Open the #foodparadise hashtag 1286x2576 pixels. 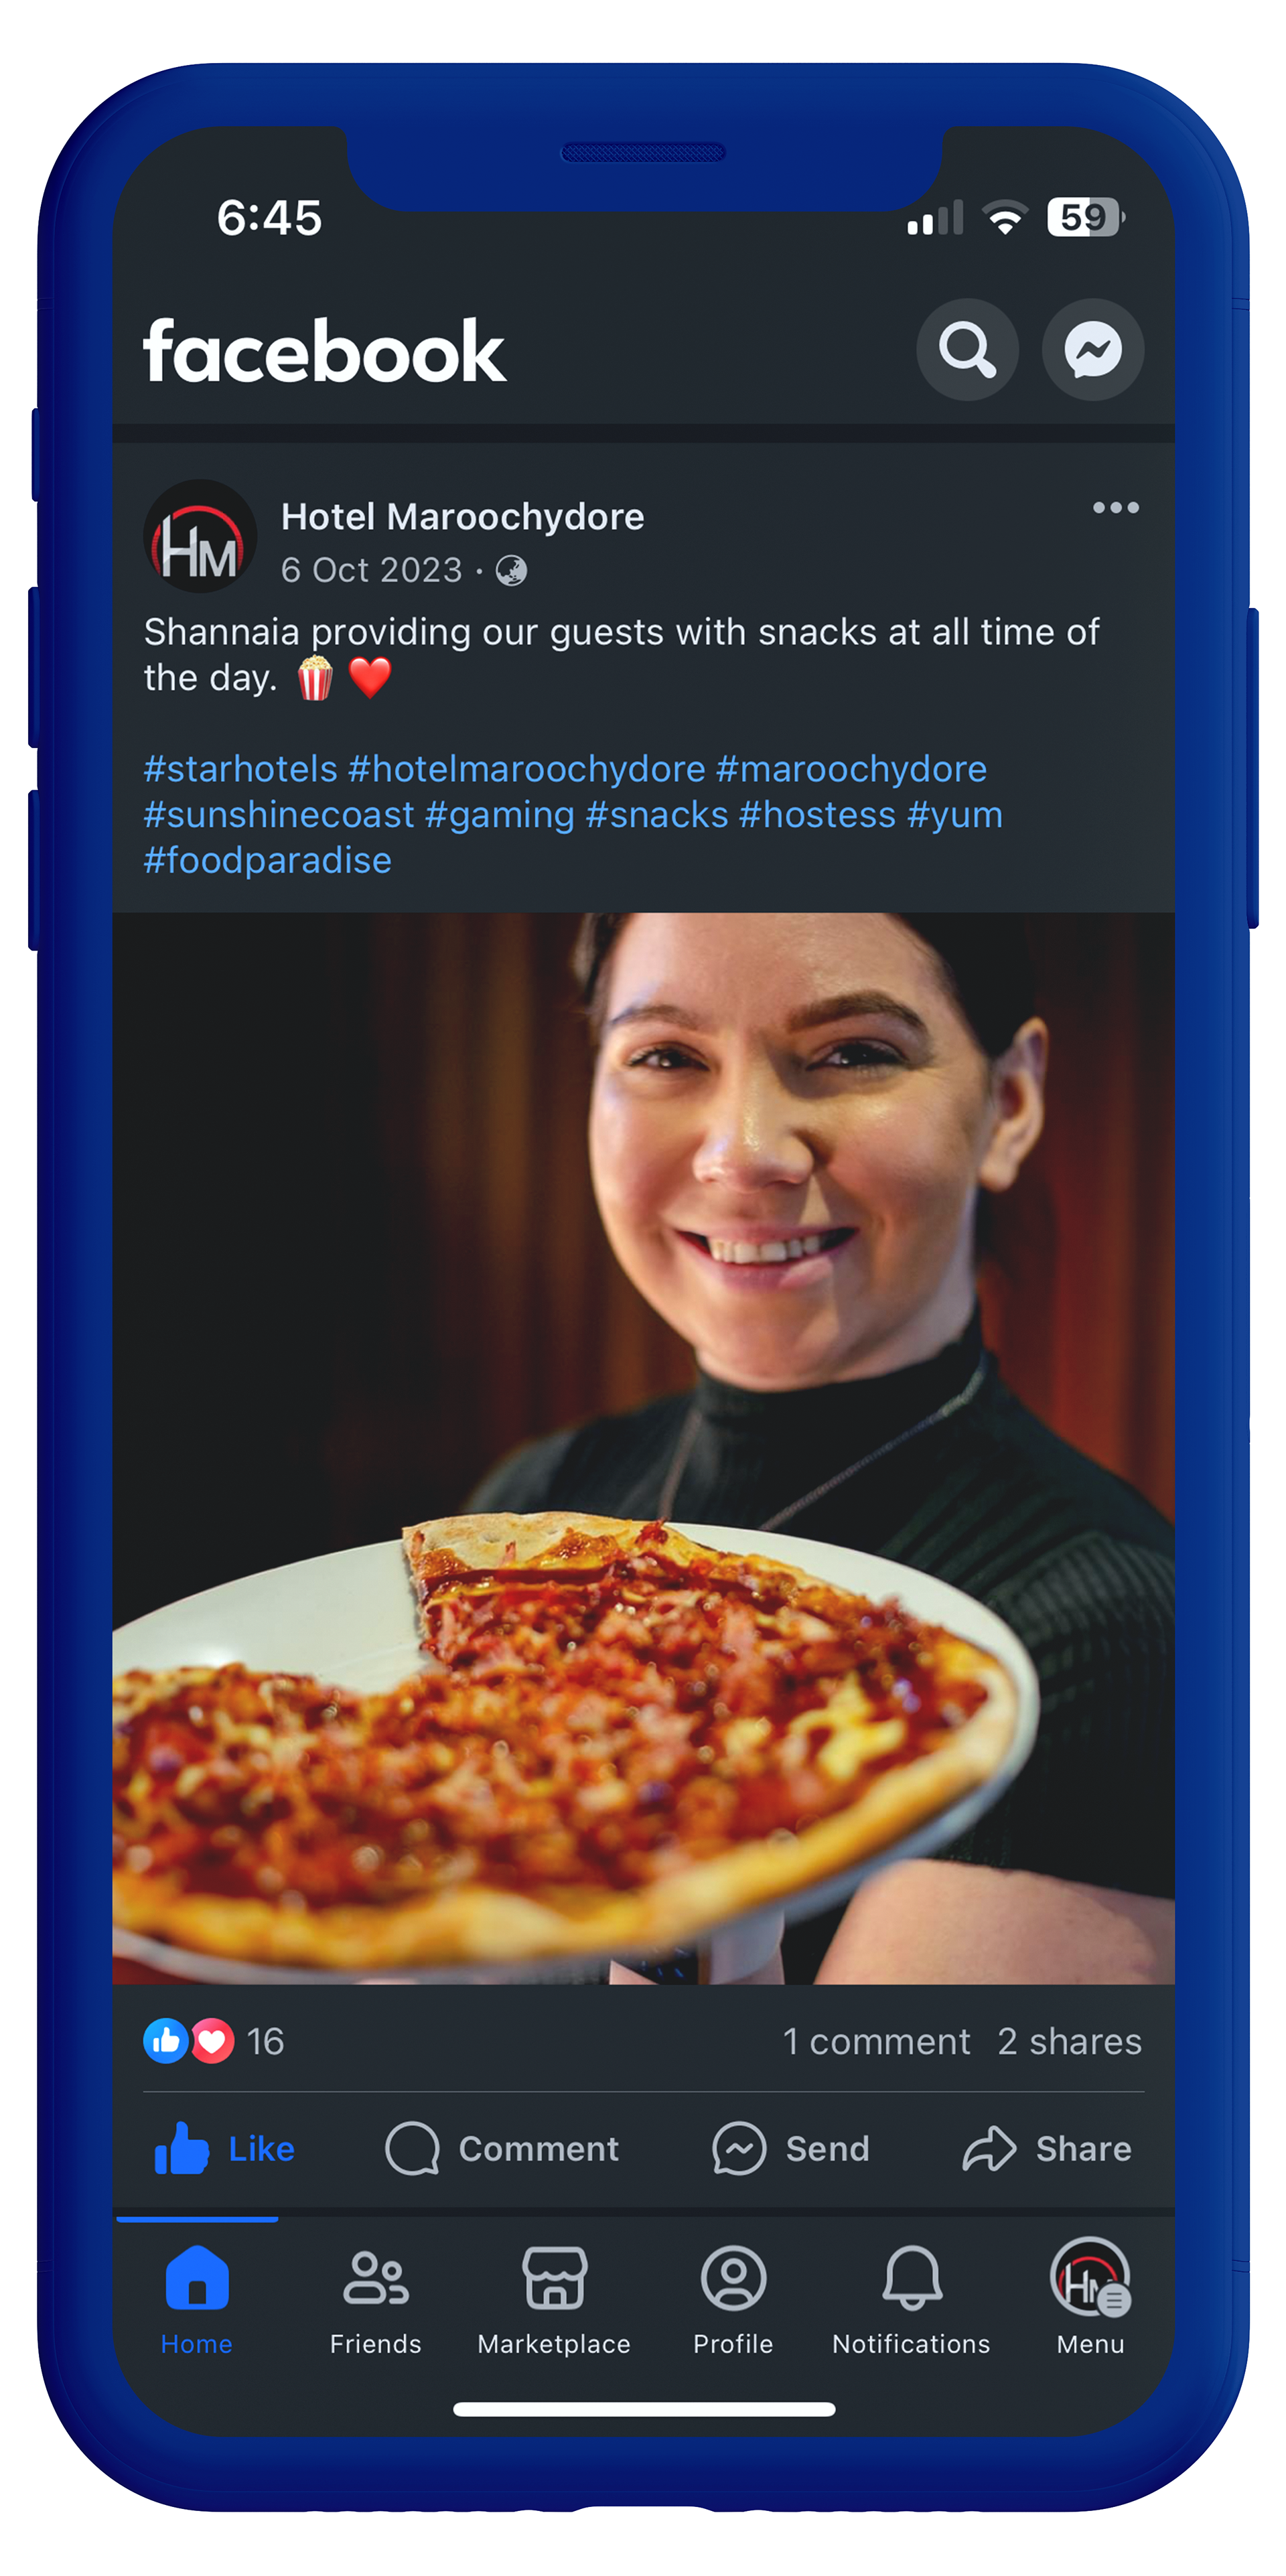[267, 861]
